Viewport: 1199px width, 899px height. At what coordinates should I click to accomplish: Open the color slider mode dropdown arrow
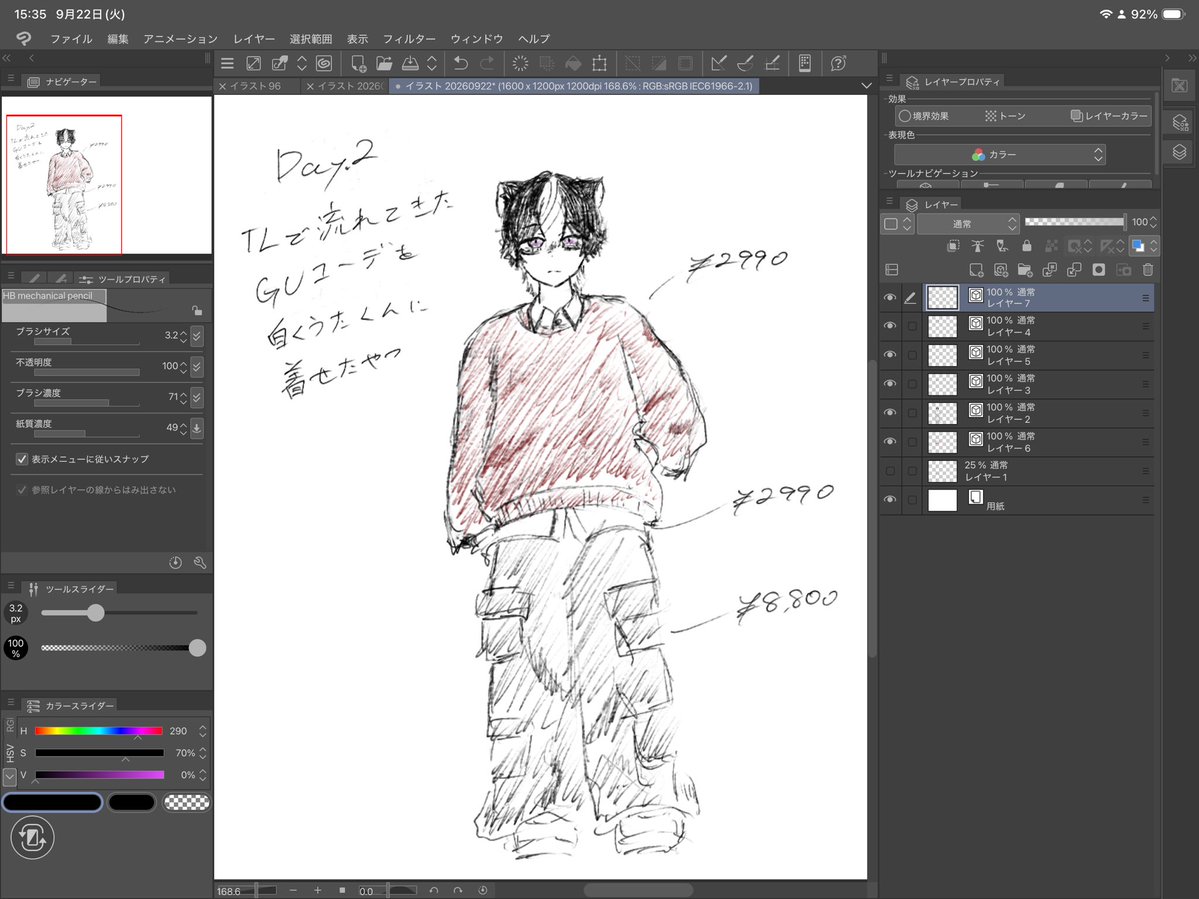click(x=9, y=777)
